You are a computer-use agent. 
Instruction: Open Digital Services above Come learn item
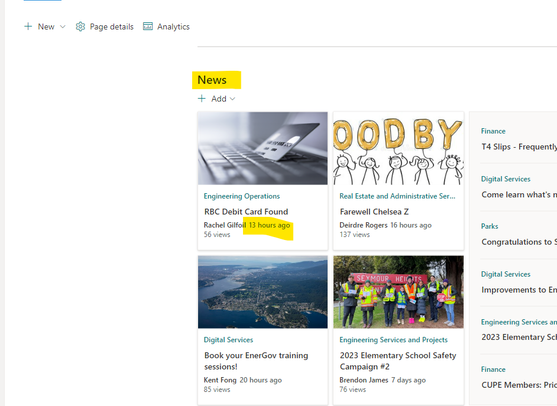coord(505,179)
